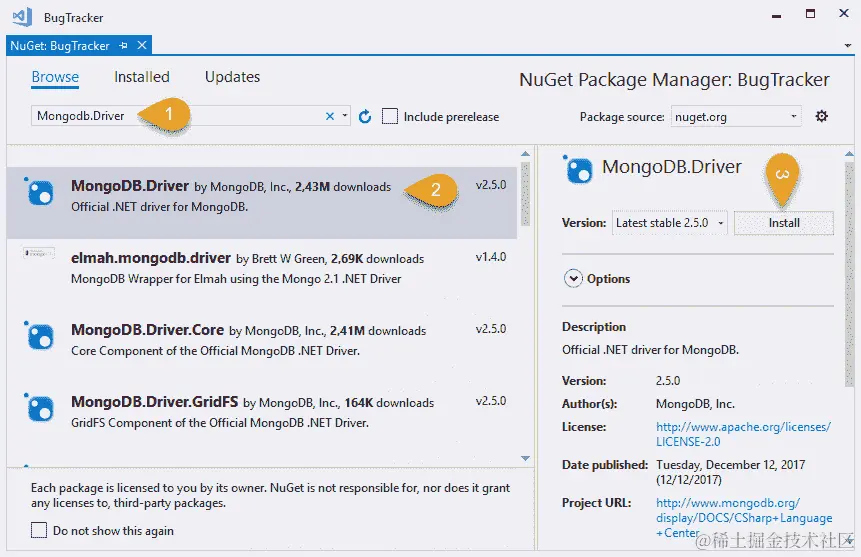Image resolution: width=861 pixels, height=557 pixels.
Task: Open NuGet settings gear icon
Action: (x=821, y=116)
